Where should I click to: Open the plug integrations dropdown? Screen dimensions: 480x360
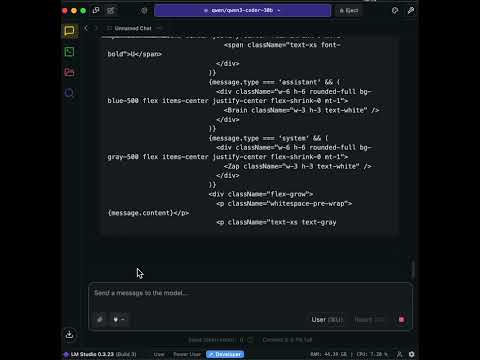tap(119, 319)
